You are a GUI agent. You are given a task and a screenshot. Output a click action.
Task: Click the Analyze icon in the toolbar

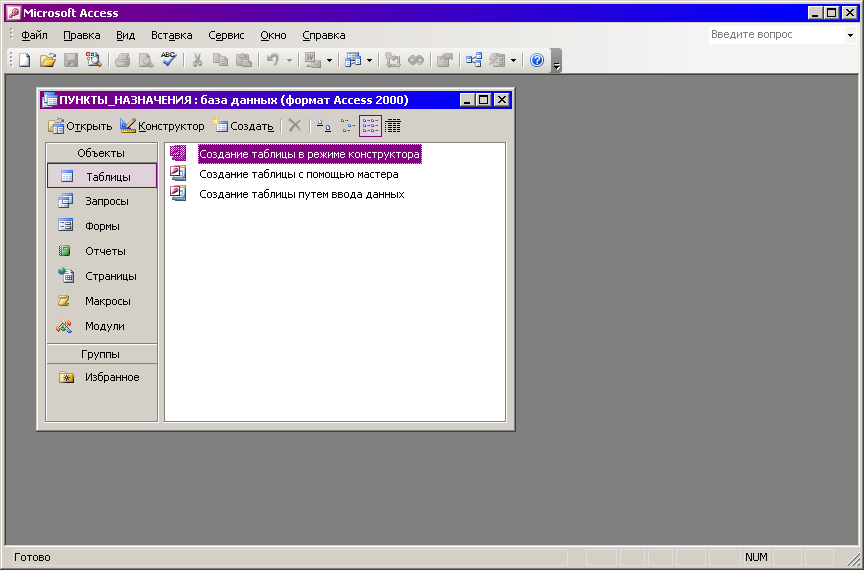(x=353, y=60)
